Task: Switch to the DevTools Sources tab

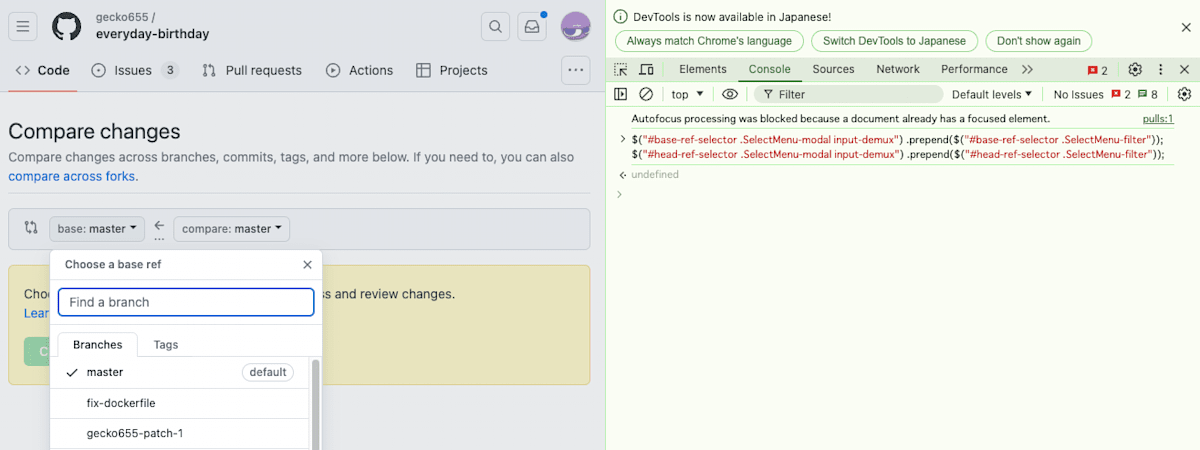Action: pos(833,69)
